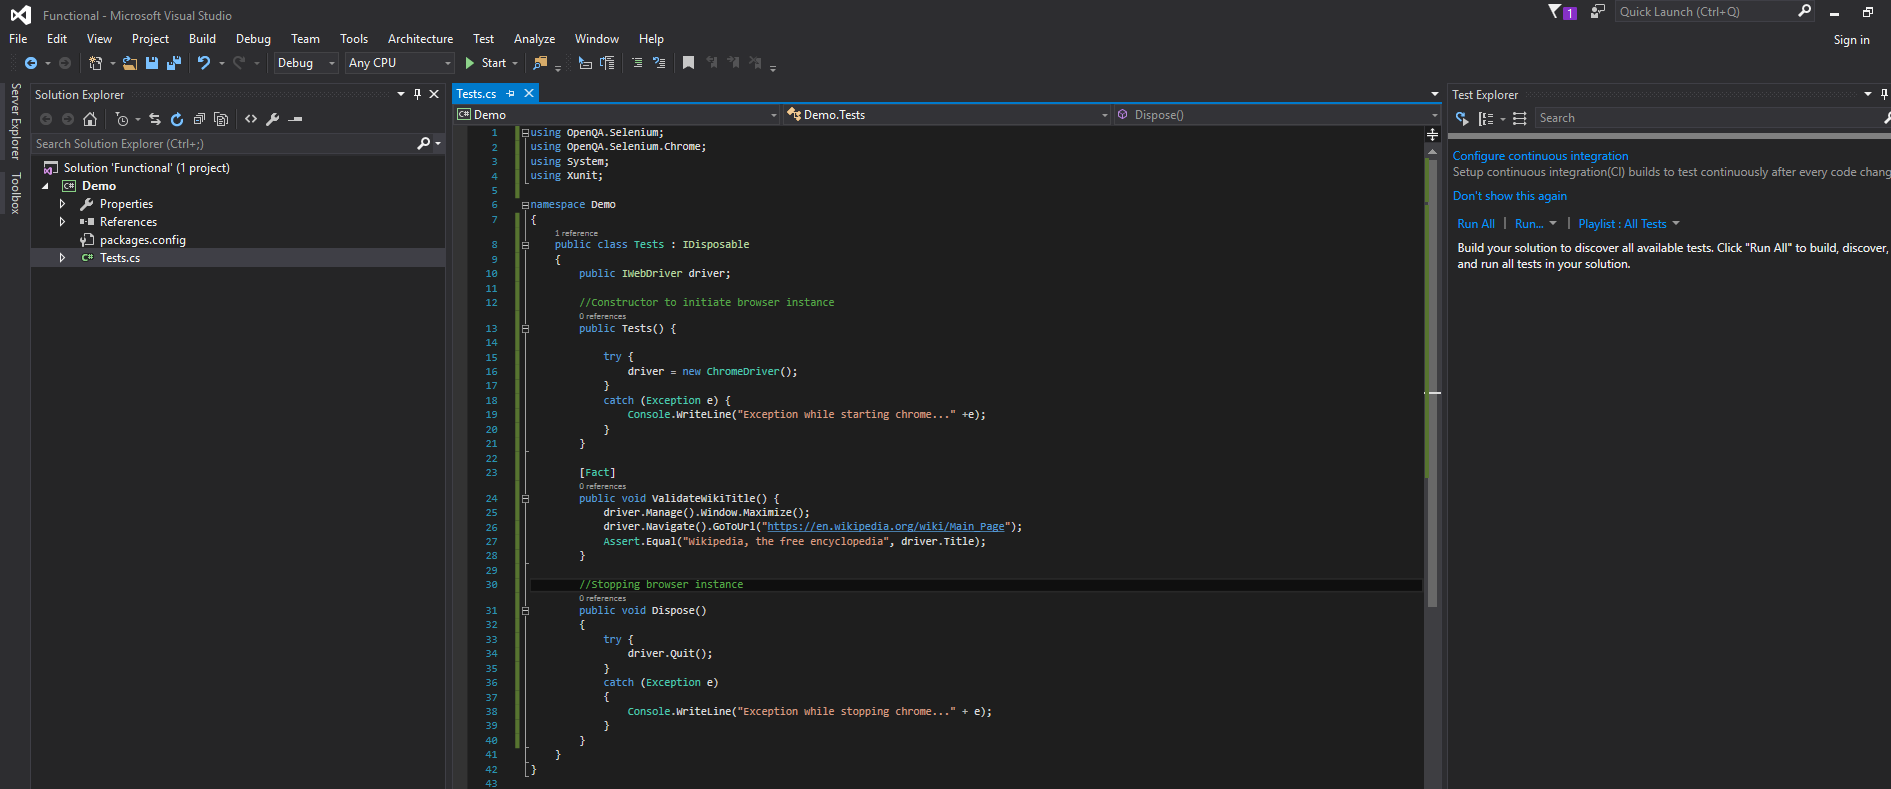The height and width of the screenshot is (789, 1891).
Task: Click the Home icon in Solution Explorer
Action: coord(90,119)
